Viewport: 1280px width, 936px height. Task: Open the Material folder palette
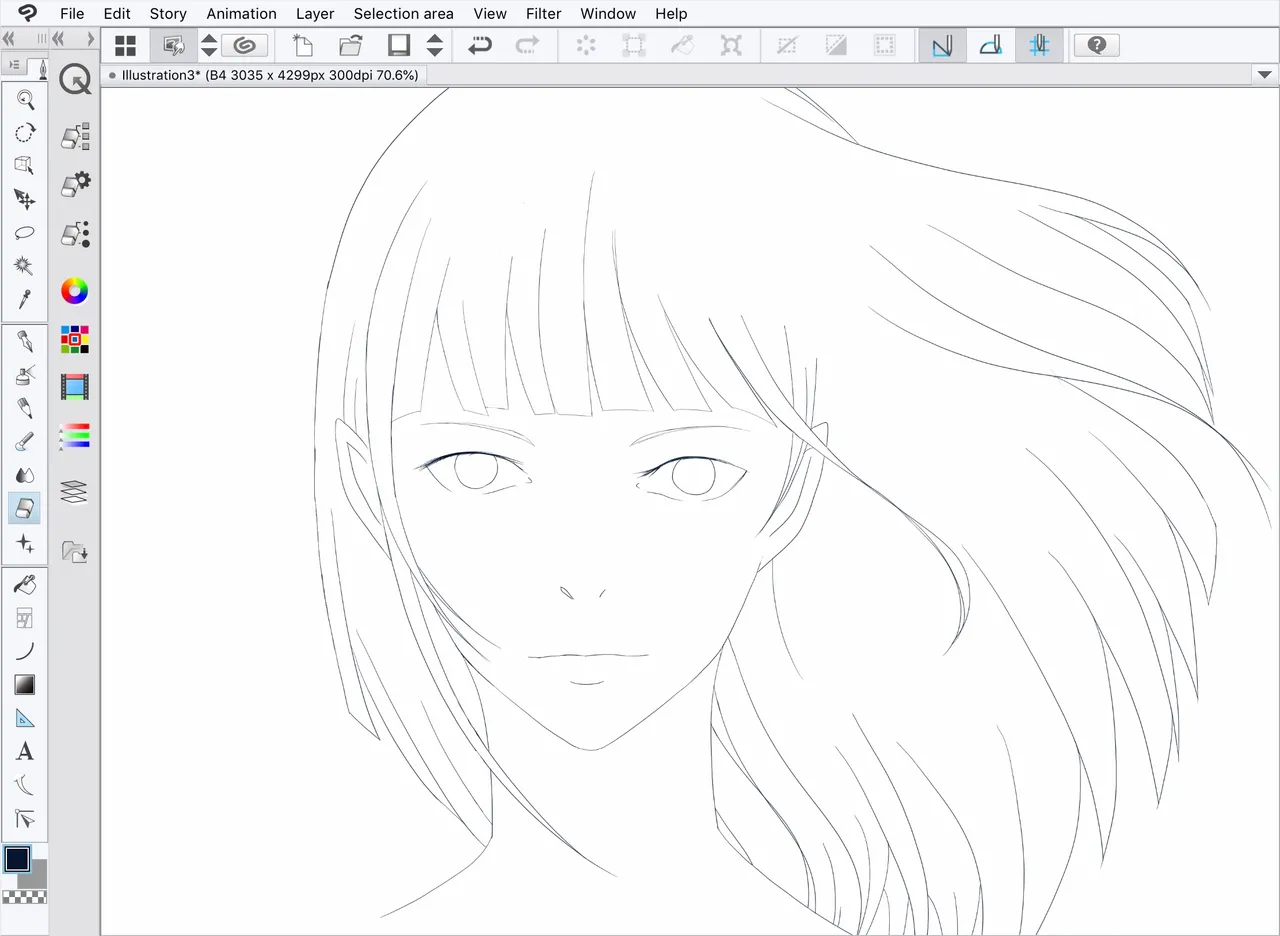point(75,550)
